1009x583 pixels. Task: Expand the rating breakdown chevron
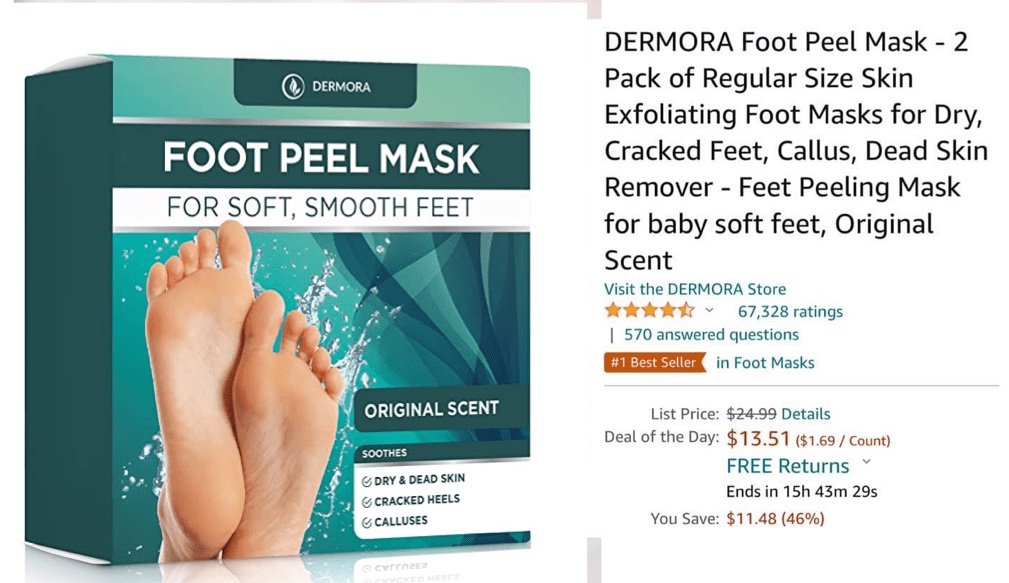pos(709,310)
